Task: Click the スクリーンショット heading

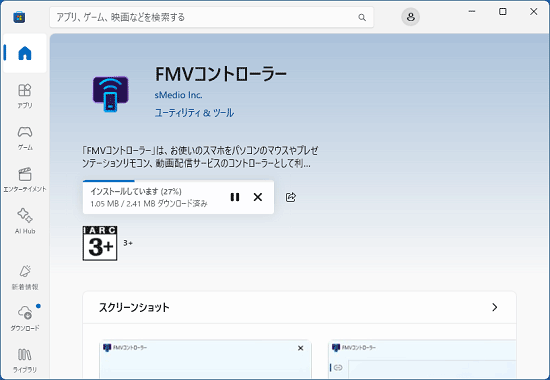Action: tap(134, 307)
